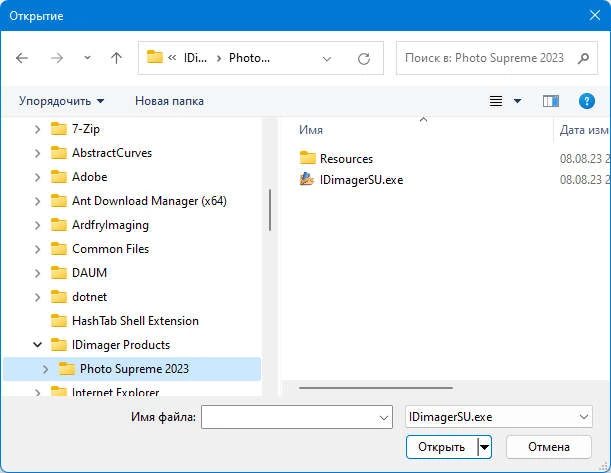The height and width of the screenshot is (473, 611).
Task: Select Ant Download Manager (x64) folder
Action: [149, 201]
